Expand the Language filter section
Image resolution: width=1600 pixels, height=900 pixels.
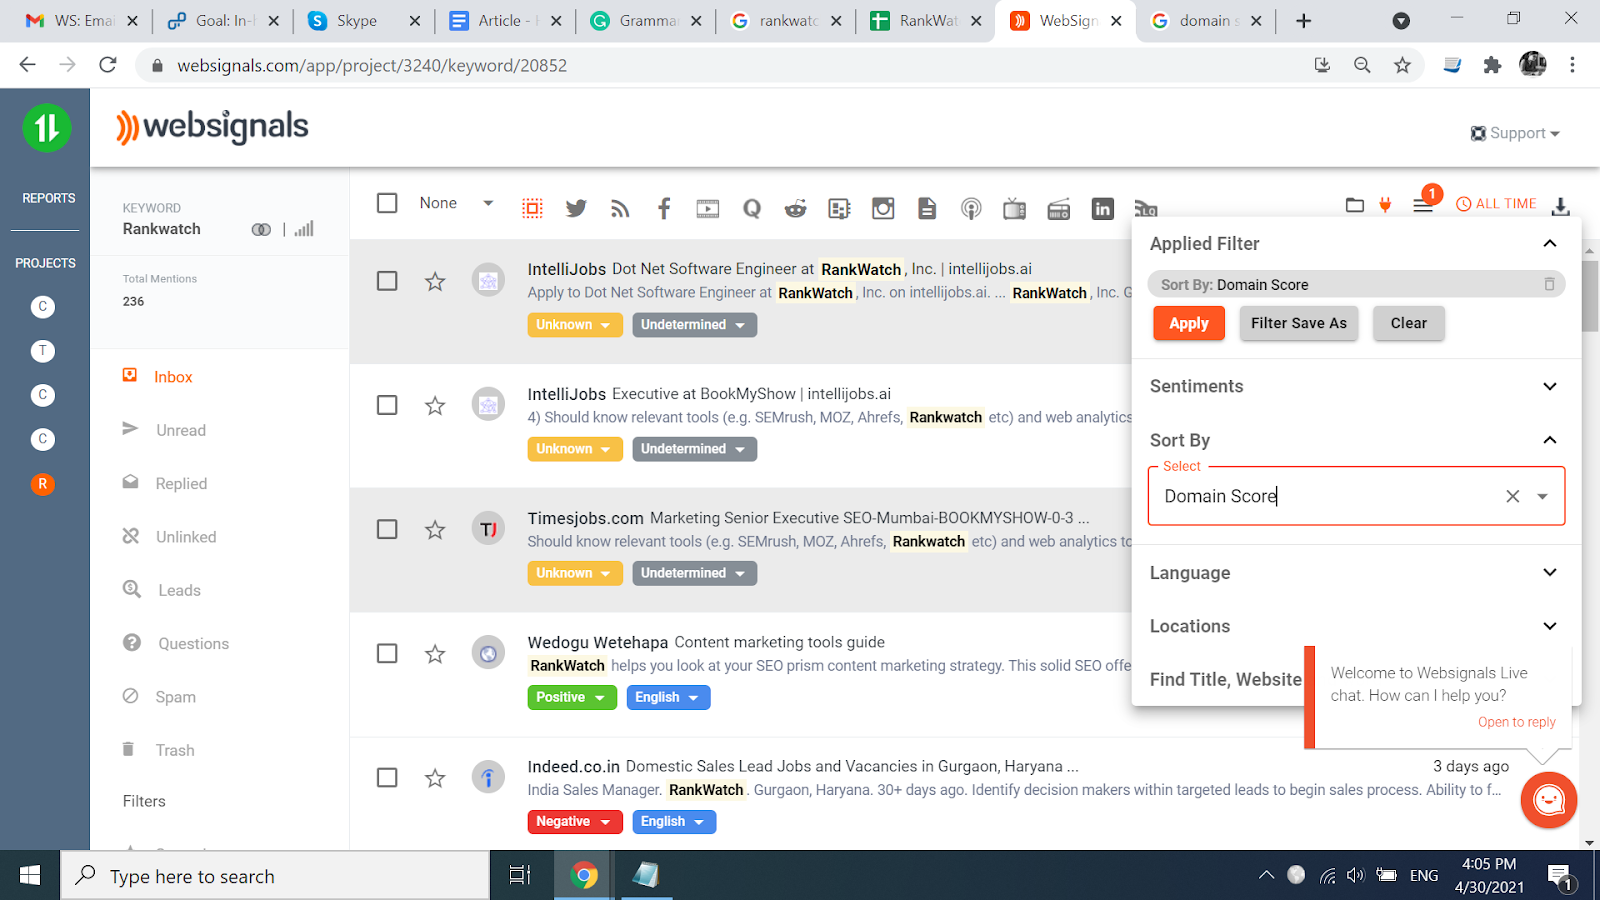click(x=1550, y=572)
